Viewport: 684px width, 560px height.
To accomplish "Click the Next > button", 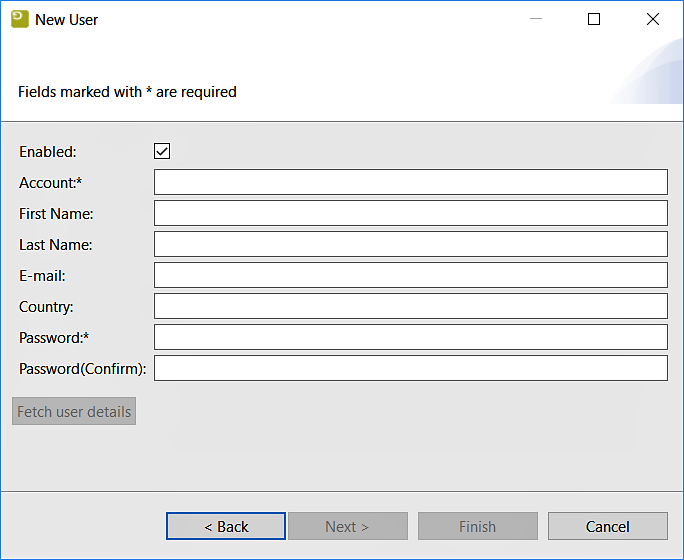I will tap(347, 526).
